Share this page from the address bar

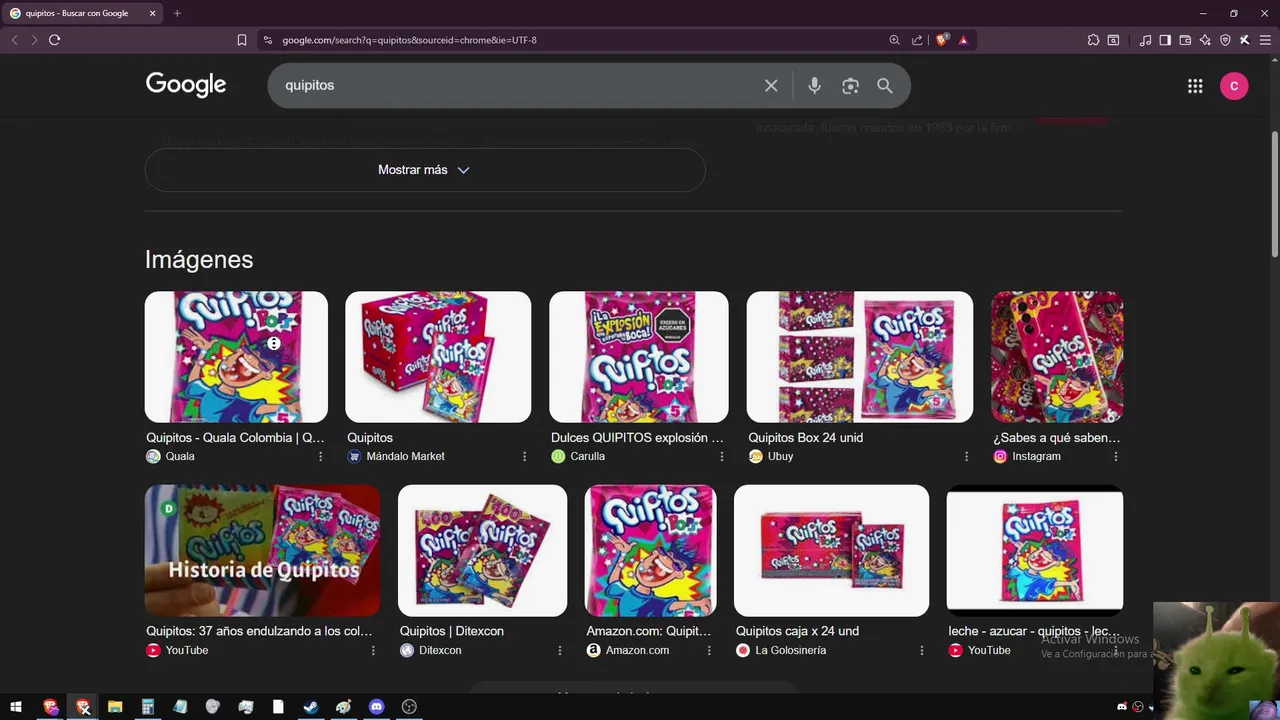click(x=917, y=40)
